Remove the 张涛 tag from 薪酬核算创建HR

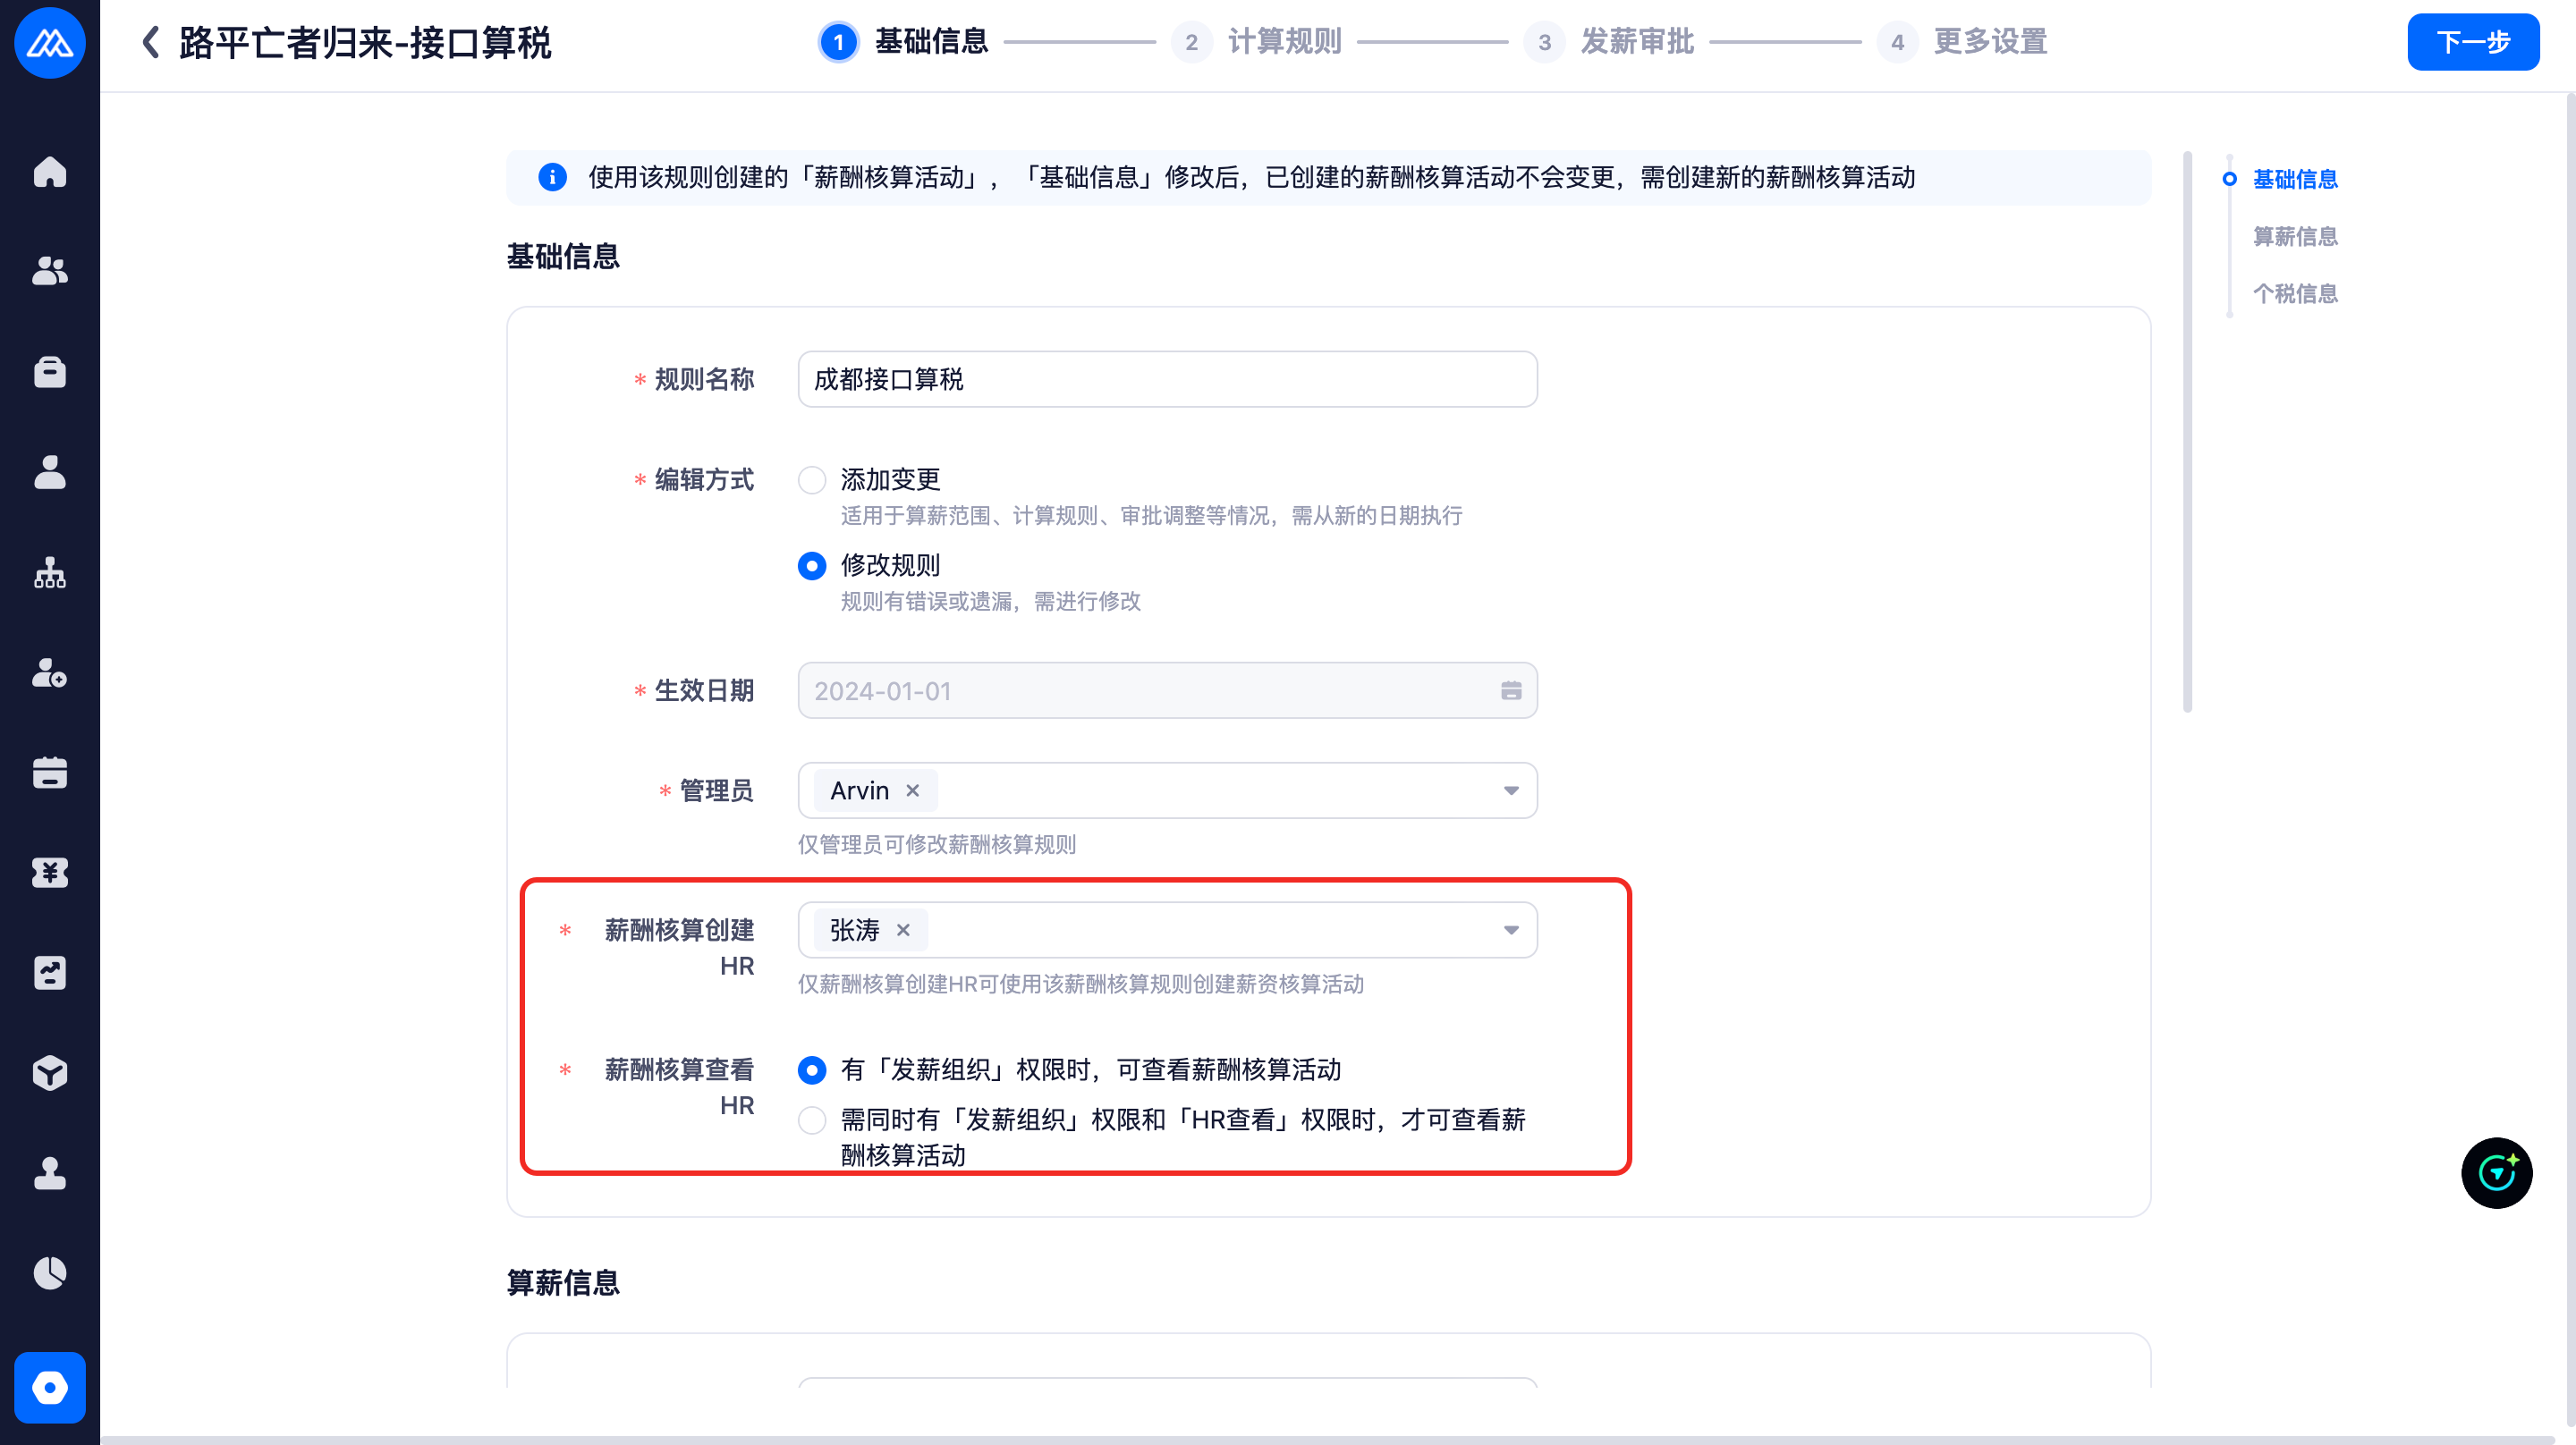click(x=903, y=930)
